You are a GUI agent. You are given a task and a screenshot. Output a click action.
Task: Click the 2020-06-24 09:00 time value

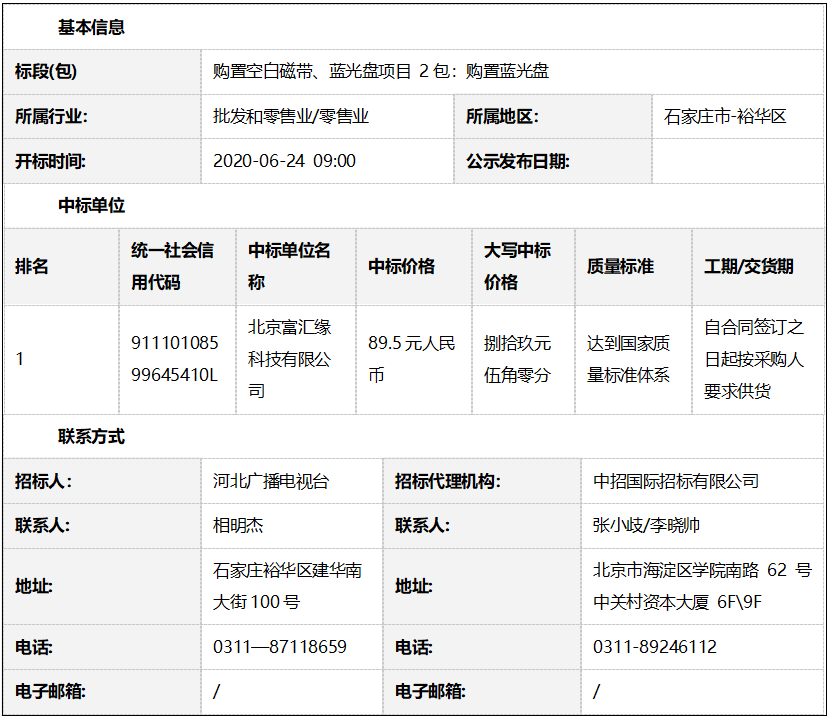[x=284, y=161]
